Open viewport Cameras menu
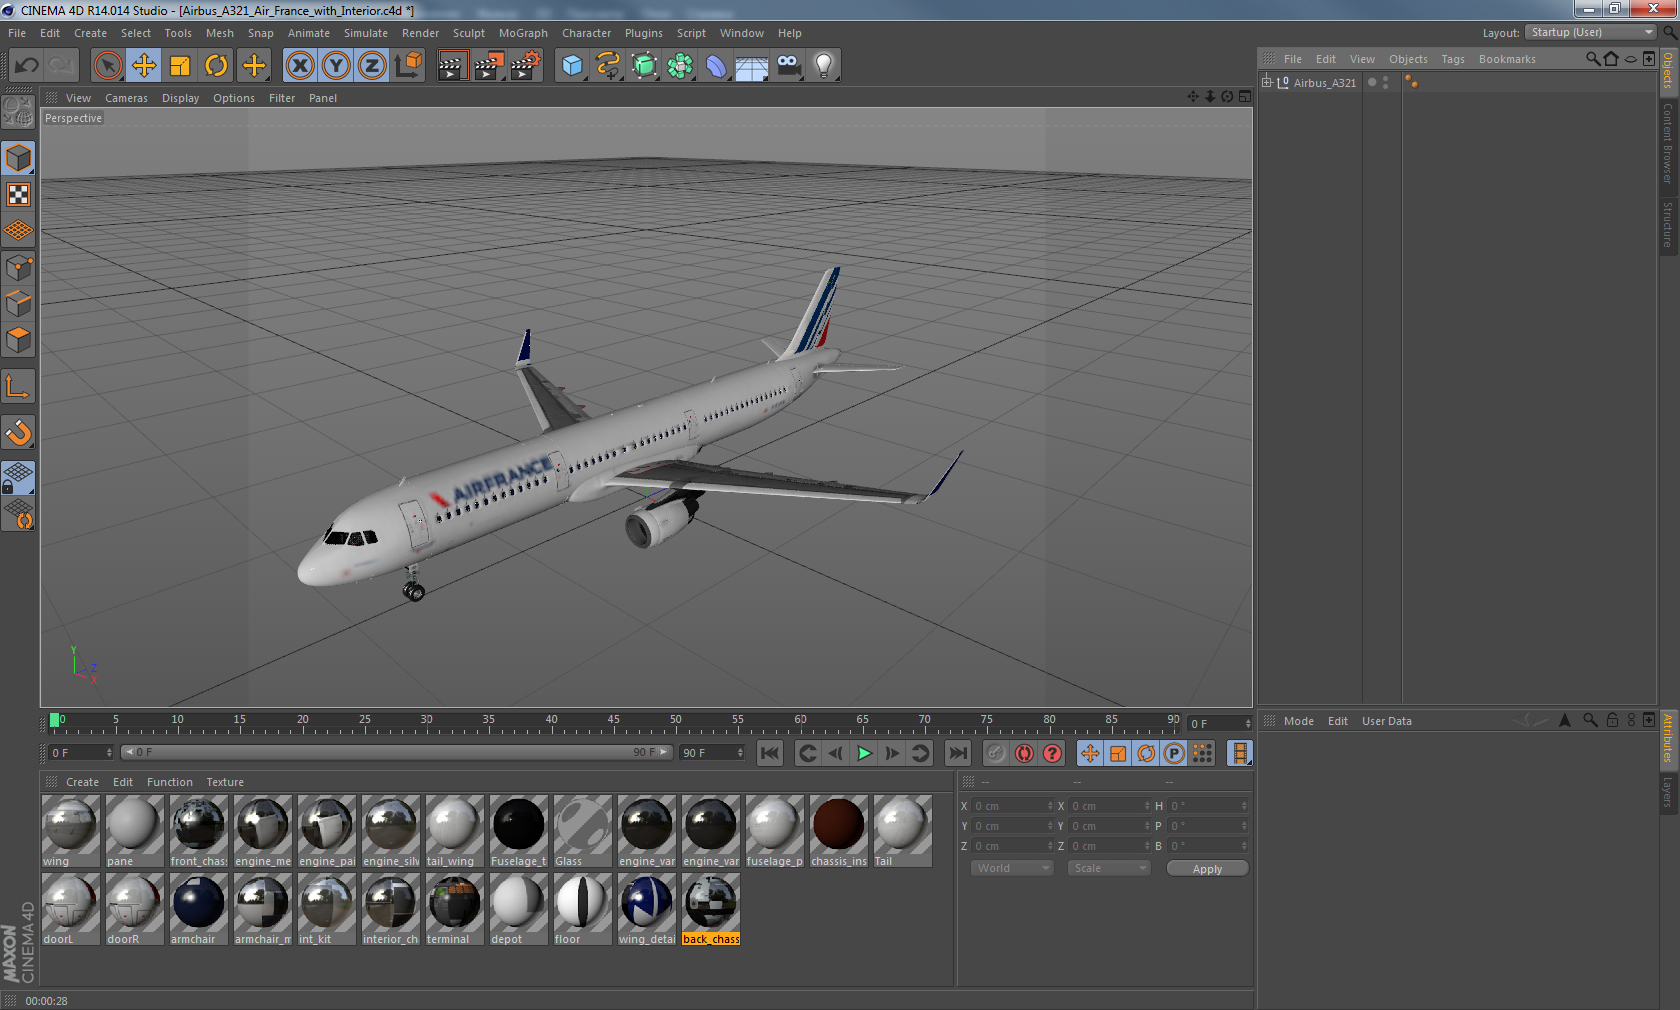This screenshot has width=1680, height=1010. pos(126,98)
